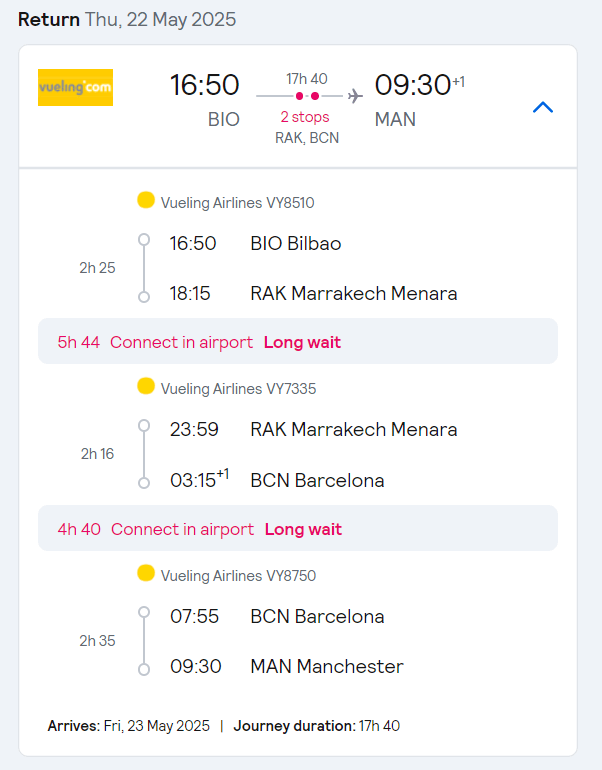Click the 4h 40 Connect in airport banner
Image resolution: width=602 pixels, height=770 pixels.
[x=298, y=528]
